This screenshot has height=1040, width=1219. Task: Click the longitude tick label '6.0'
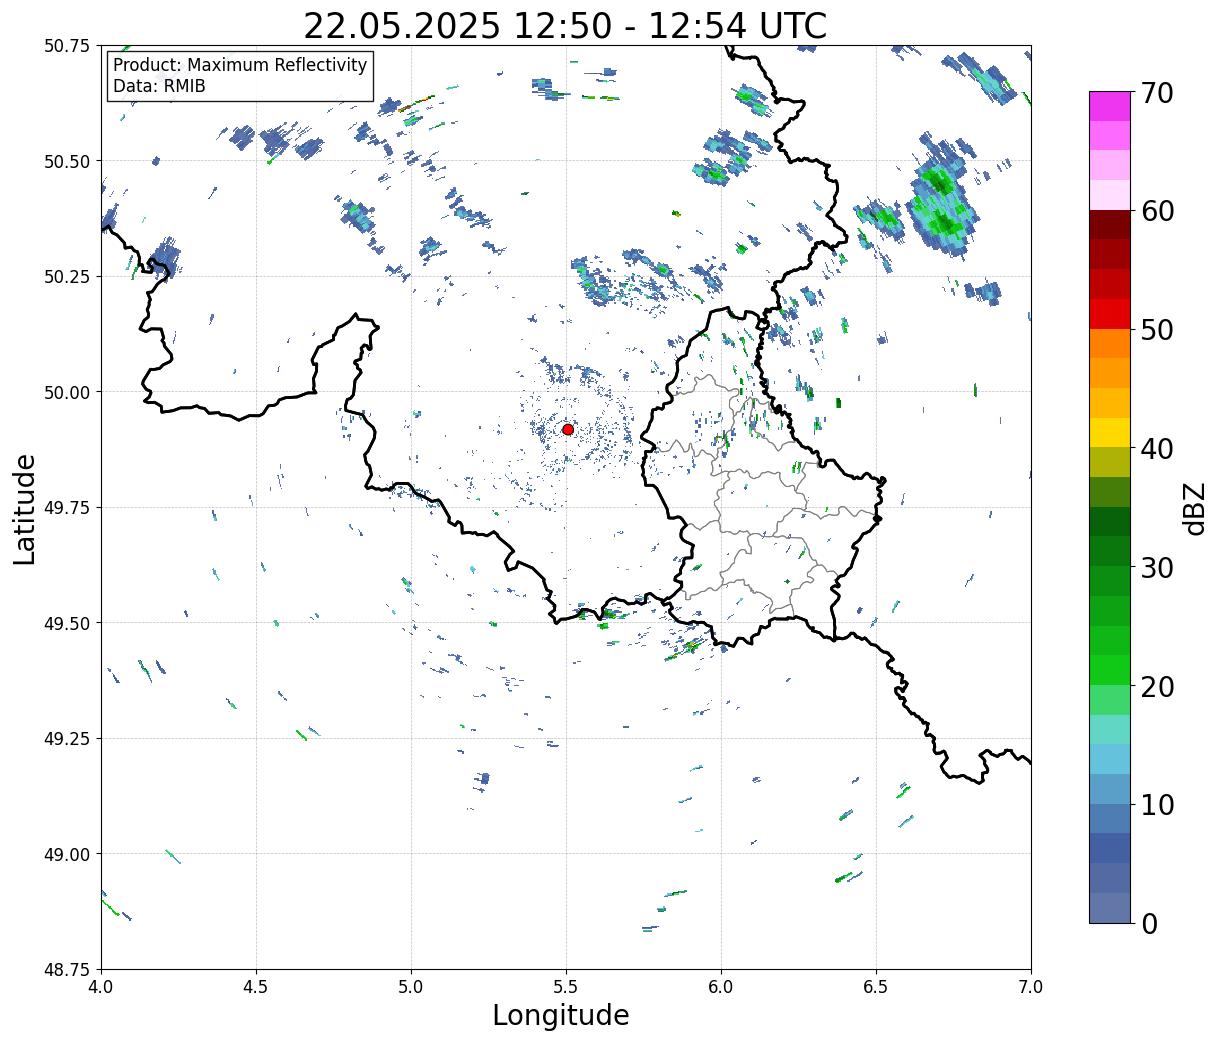point(721,987)
